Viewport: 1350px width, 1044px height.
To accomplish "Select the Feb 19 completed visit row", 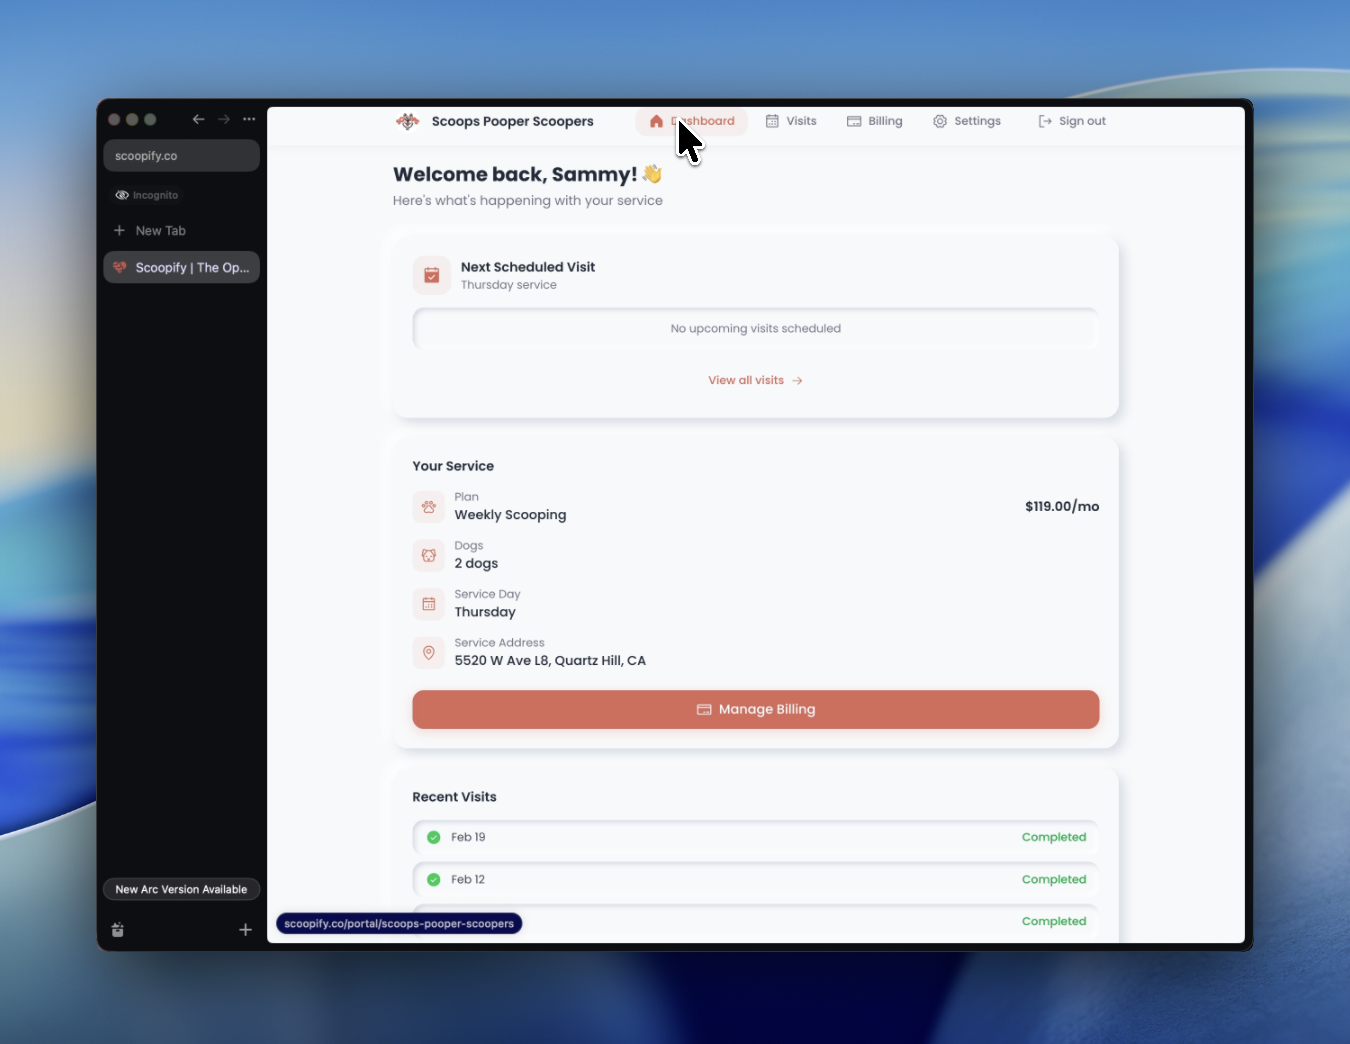I will click(x=755, y=837).
